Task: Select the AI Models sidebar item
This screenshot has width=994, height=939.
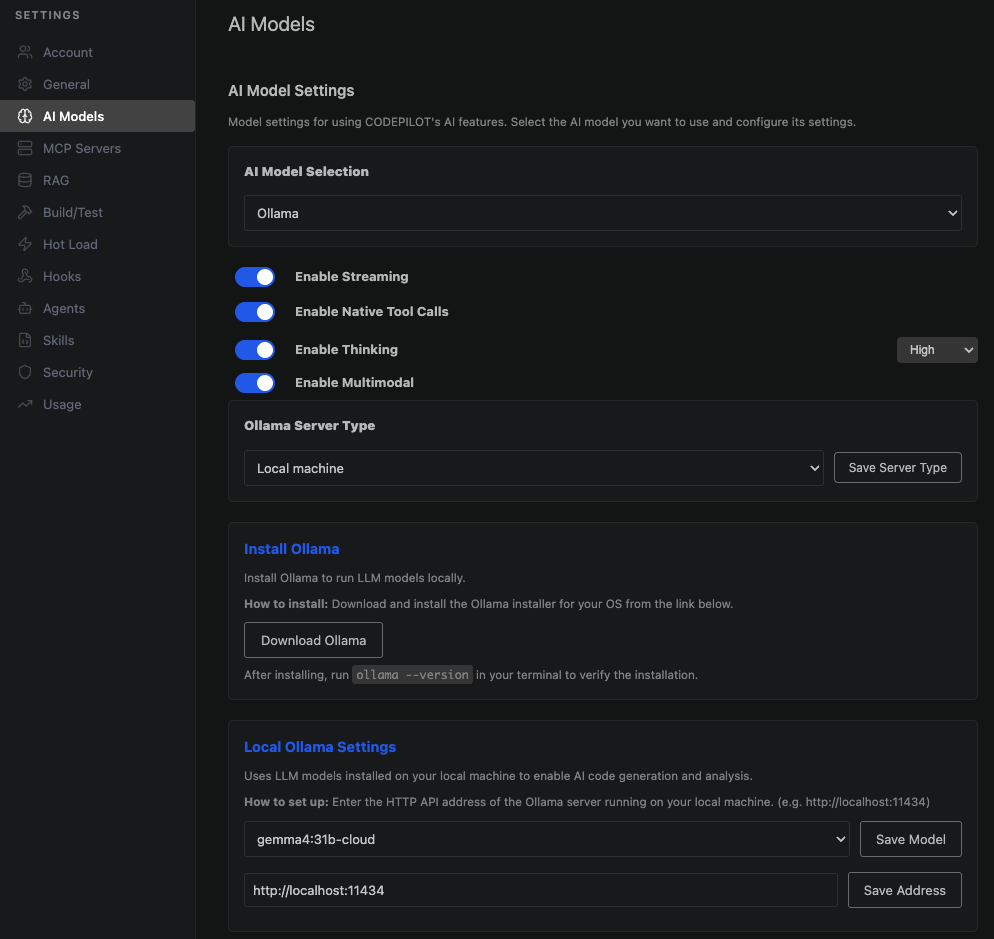Action: (98, 116)
